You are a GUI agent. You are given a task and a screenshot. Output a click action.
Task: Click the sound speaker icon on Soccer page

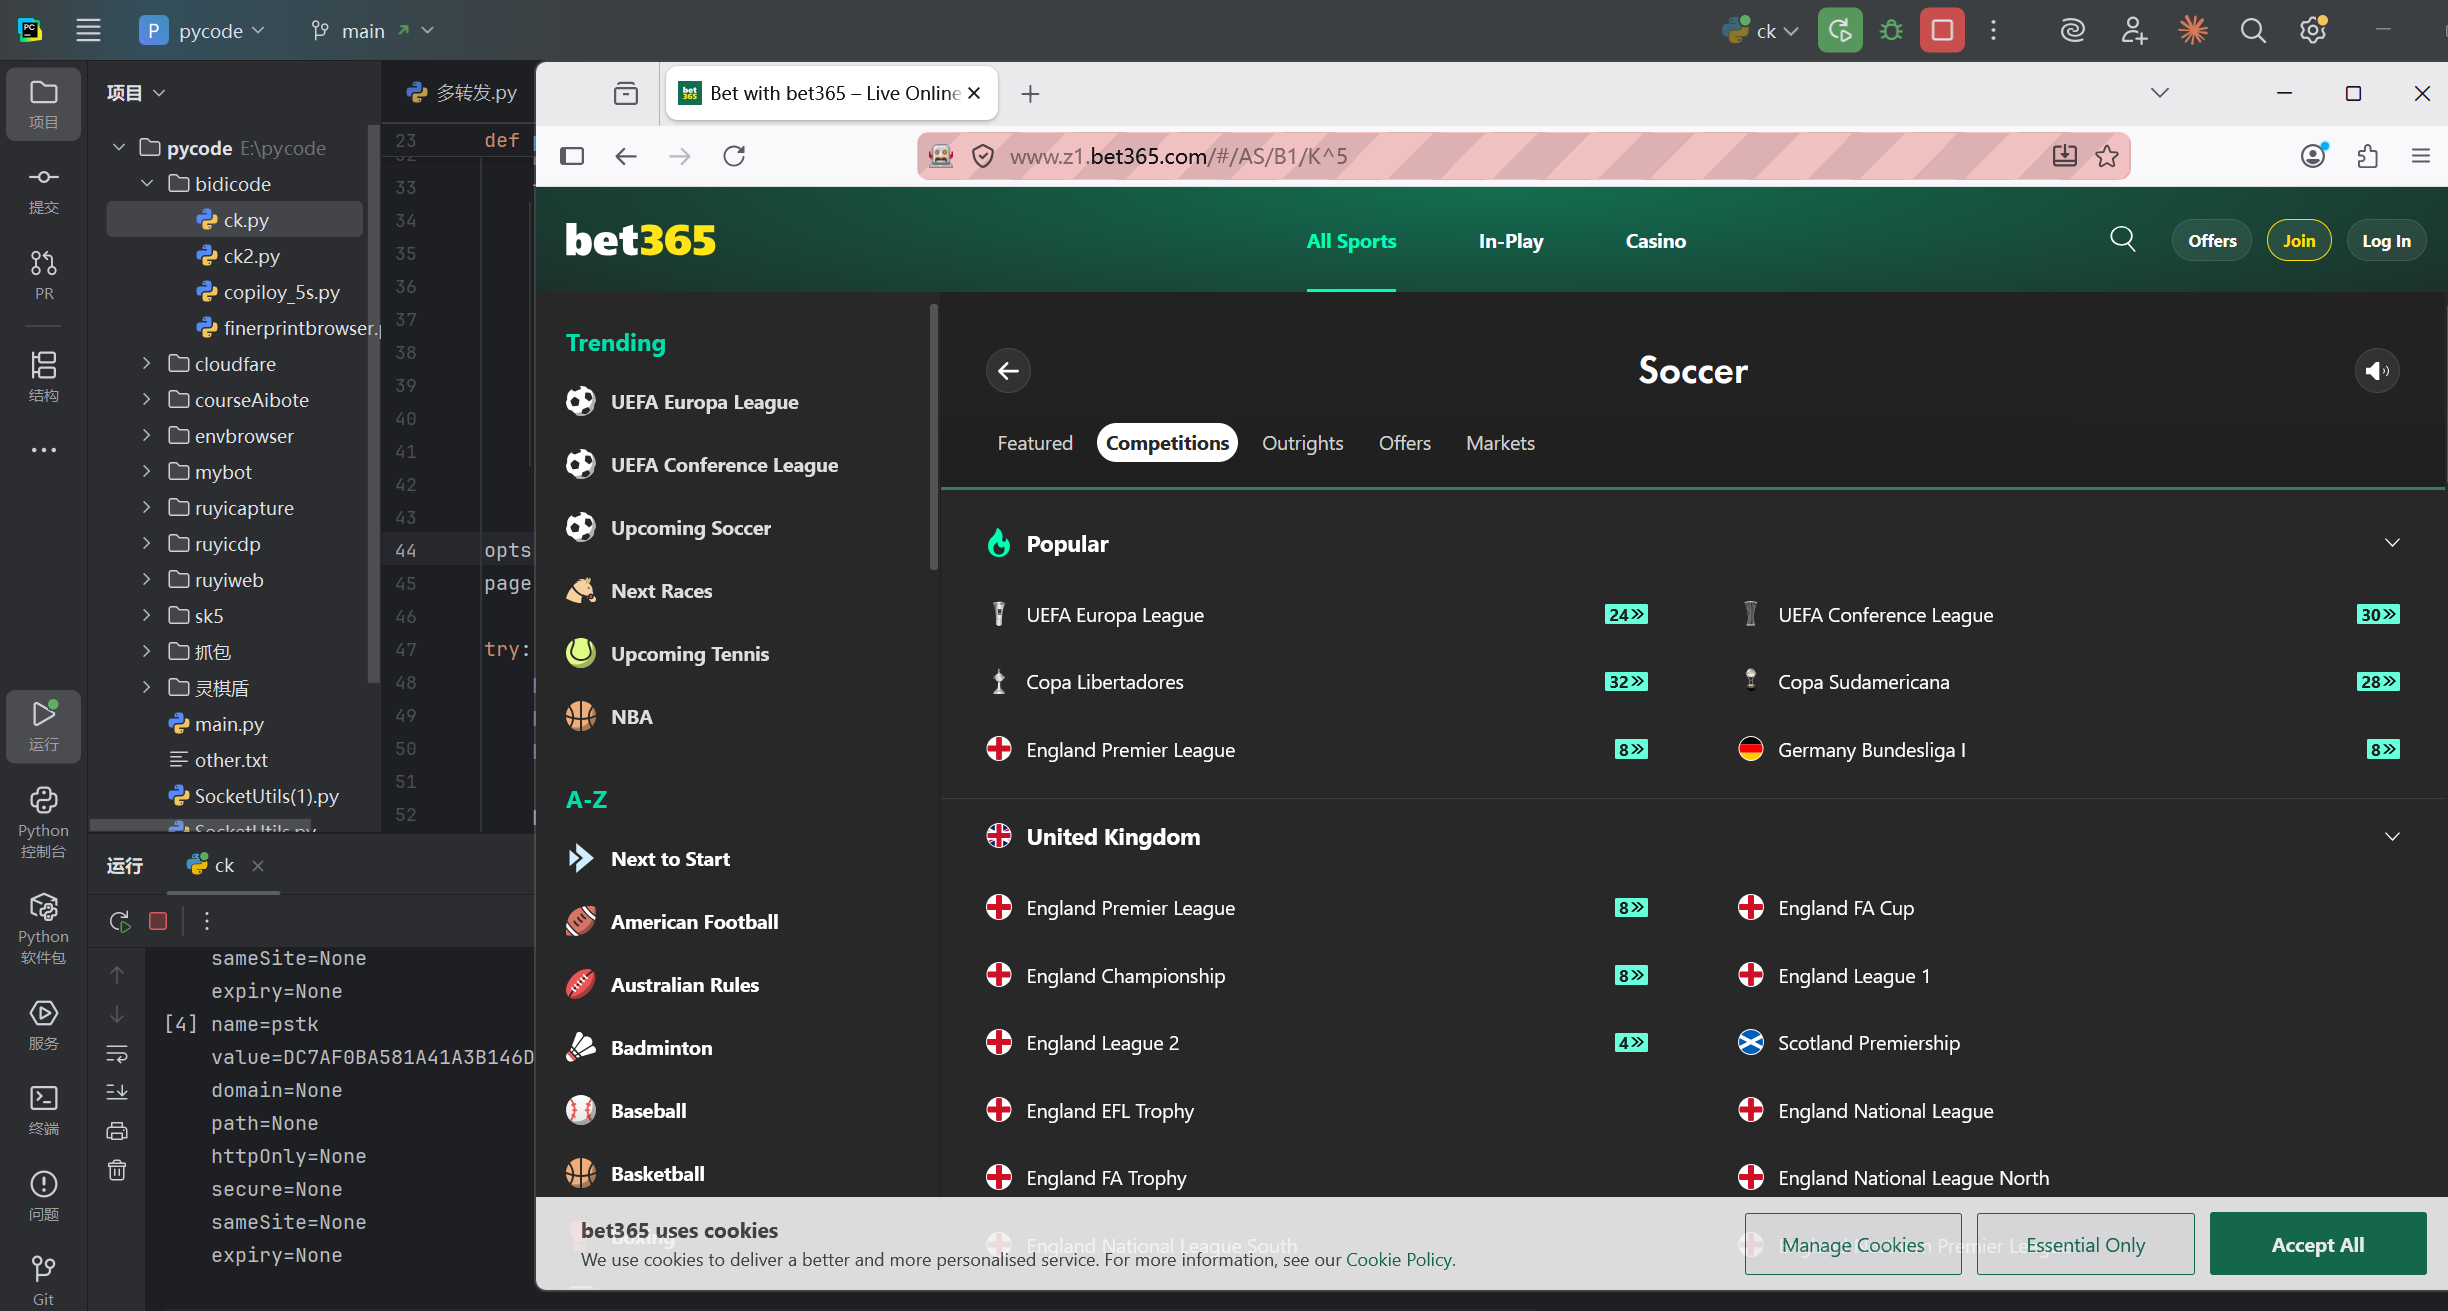coord(2377,371)
